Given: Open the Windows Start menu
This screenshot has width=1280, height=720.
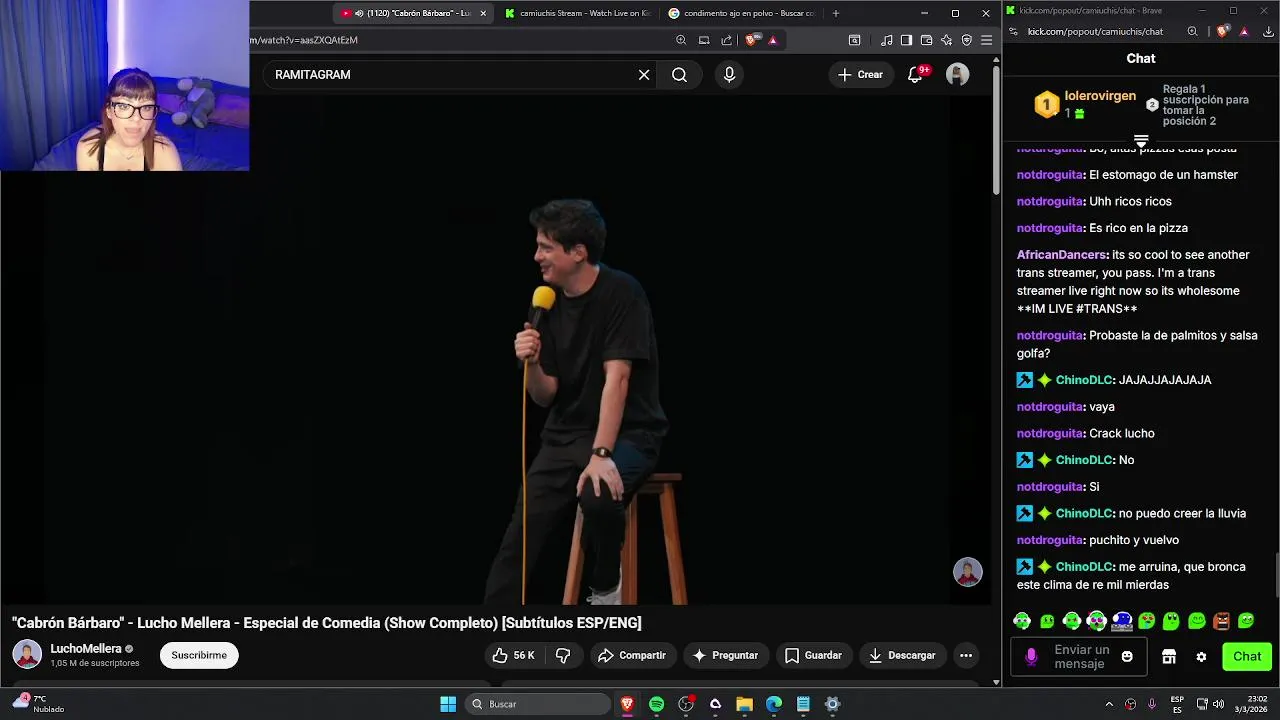Looking at the screenshot, I should [448, 704].
